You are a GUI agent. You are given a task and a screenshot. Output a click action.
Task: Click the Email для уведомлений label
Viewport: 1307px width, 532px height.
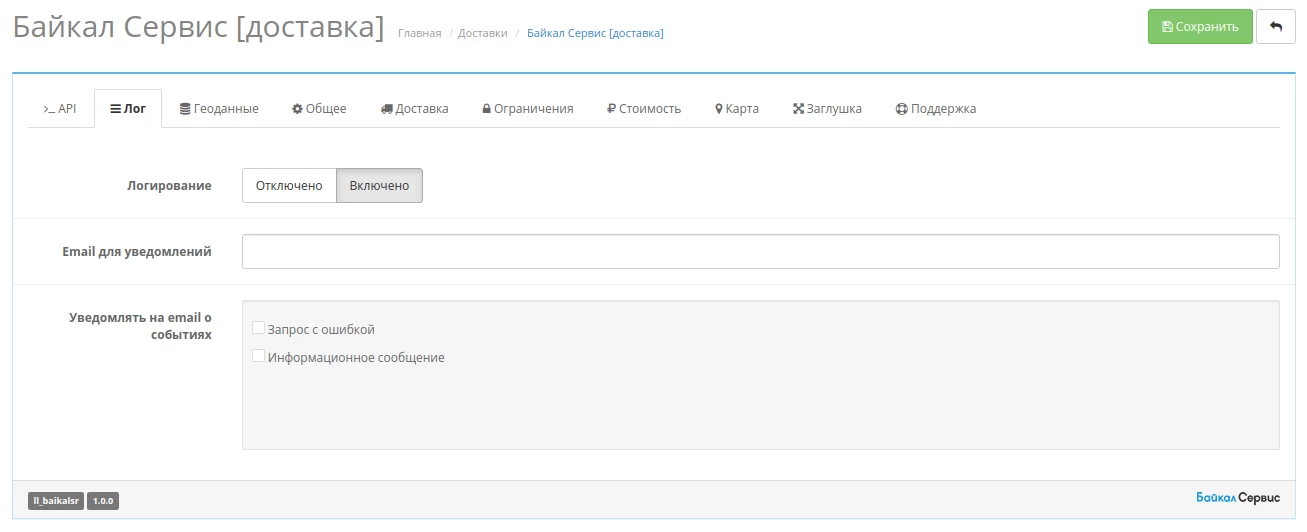tap(137, 252)
